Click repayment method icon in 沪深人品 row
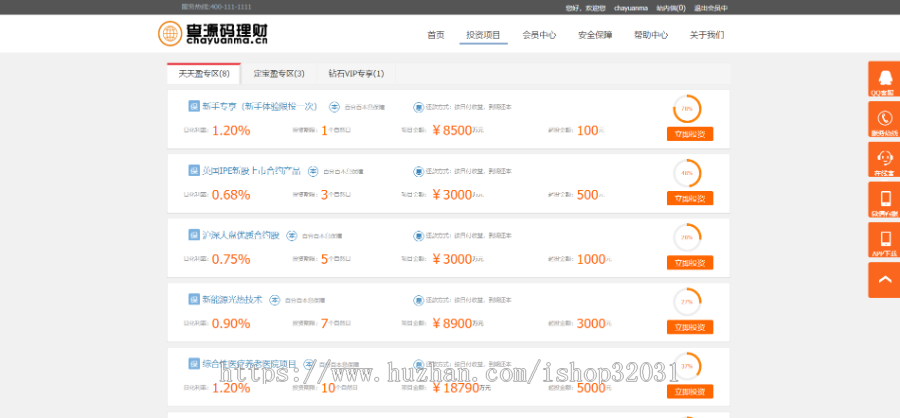 click(418, 235)
